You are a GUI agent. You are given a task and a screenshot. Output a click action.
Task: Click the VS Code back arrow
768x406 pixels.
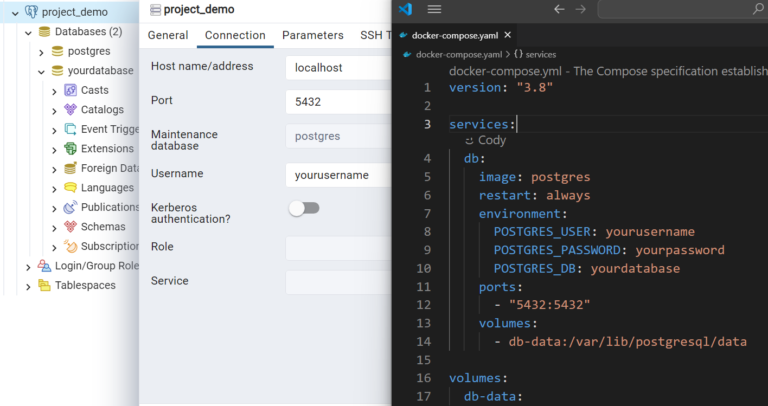(559, 9)
